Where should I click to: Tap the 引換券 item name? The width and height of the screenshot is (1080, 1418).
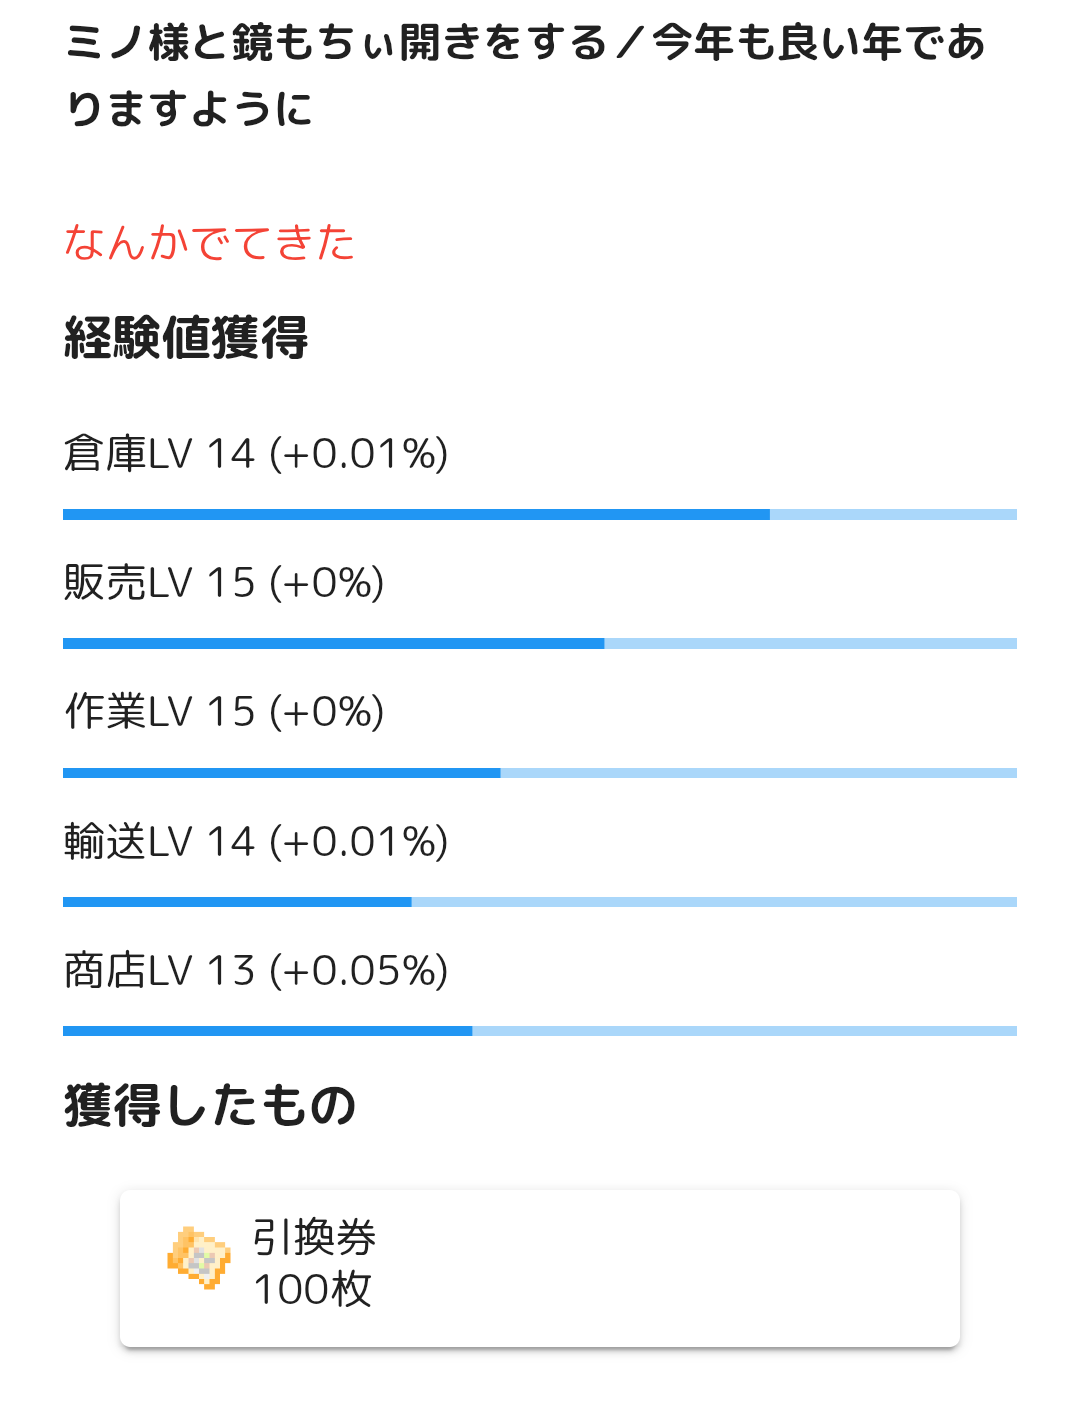tap(314, 1238)
